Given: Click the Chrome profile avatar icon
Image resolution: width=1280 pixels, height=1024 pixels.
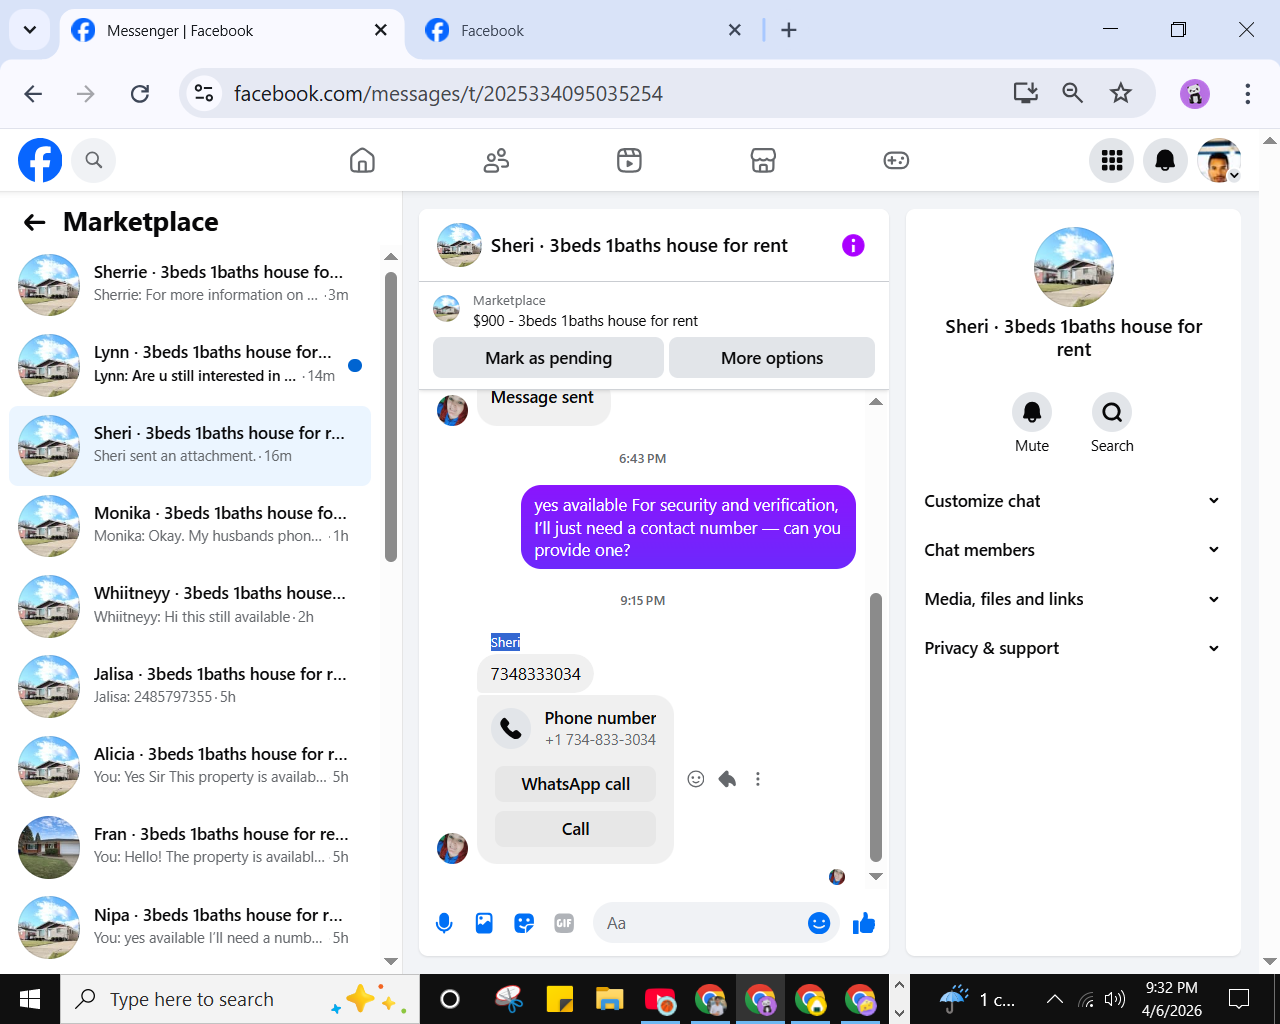Looking at the screenshot, I should coord(1195,93).
